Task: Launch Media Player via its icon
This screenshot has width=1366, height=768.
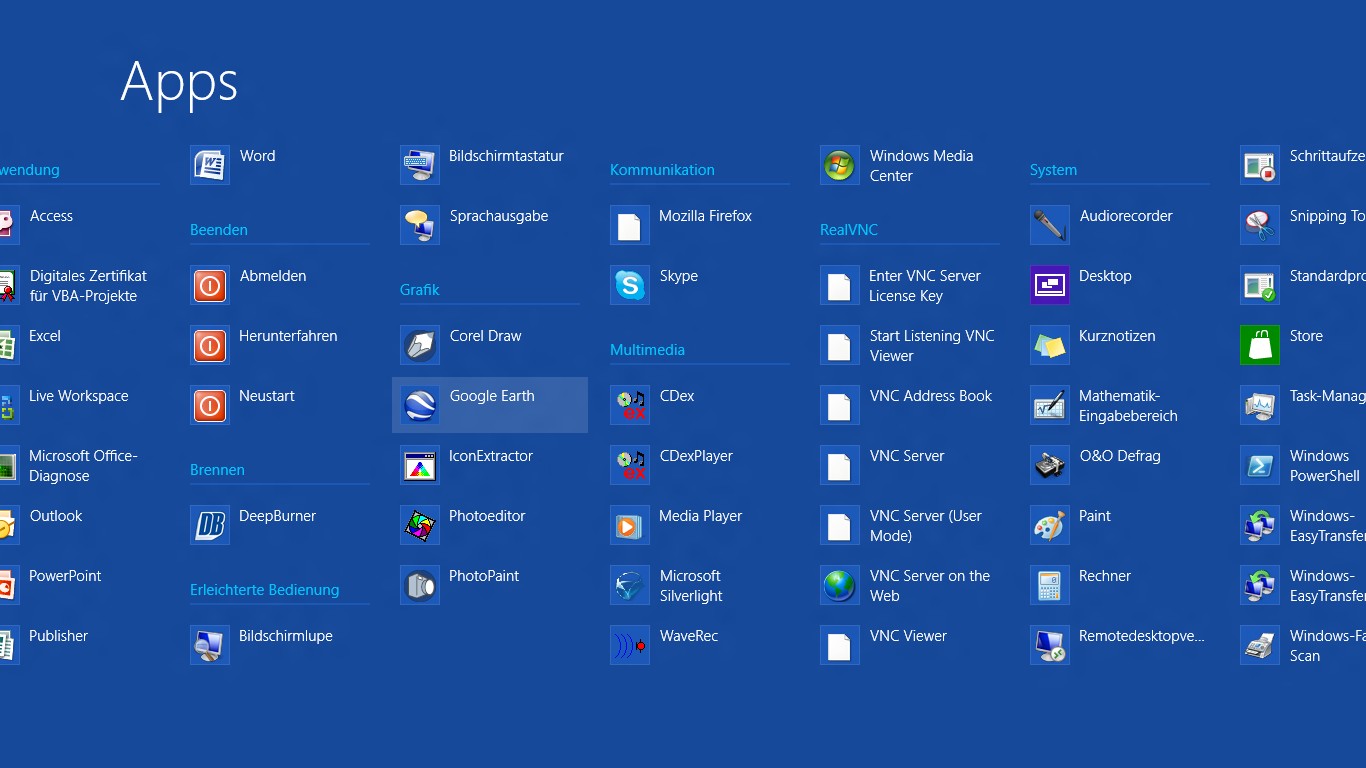Action: point(630,525)
